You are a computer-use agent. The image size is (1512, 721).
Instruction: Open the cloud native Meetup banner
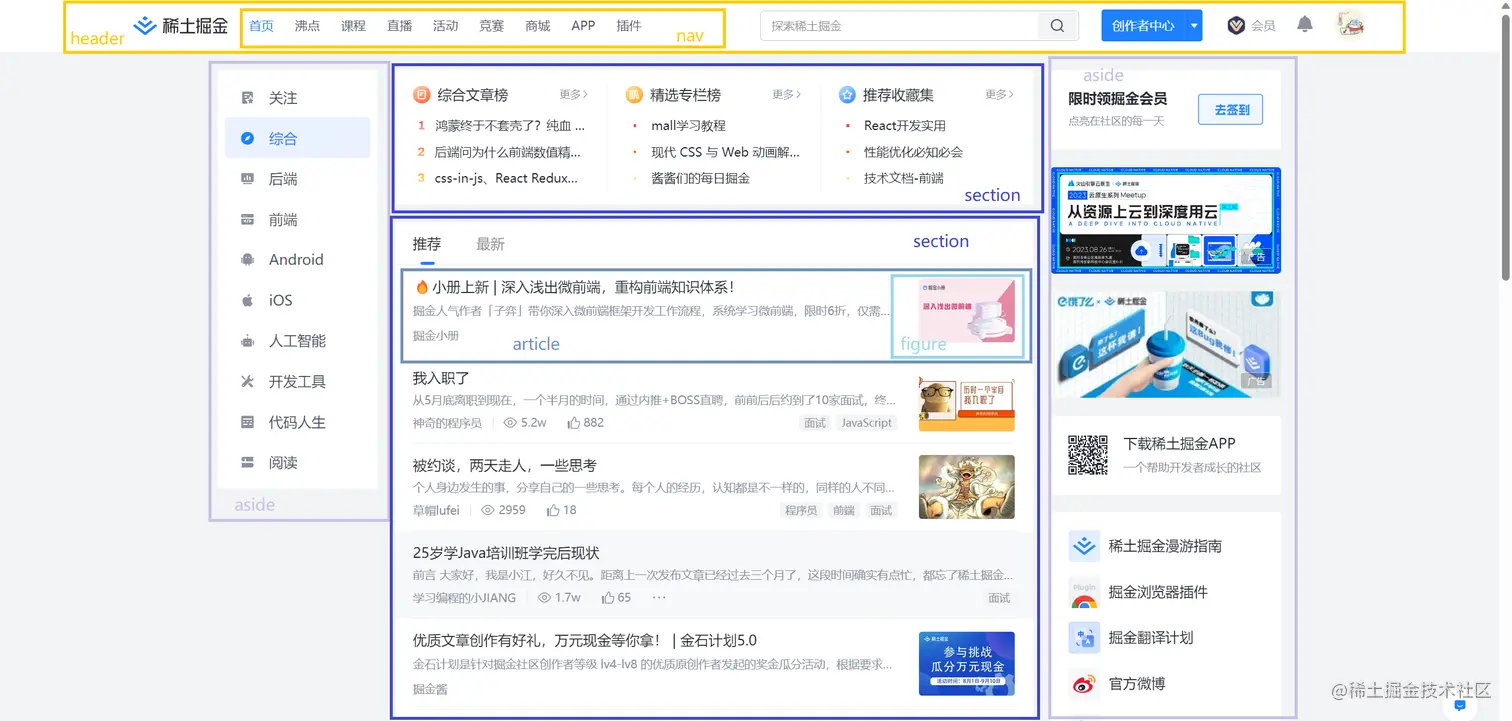pyautogui.click(x=1166, y=220)
